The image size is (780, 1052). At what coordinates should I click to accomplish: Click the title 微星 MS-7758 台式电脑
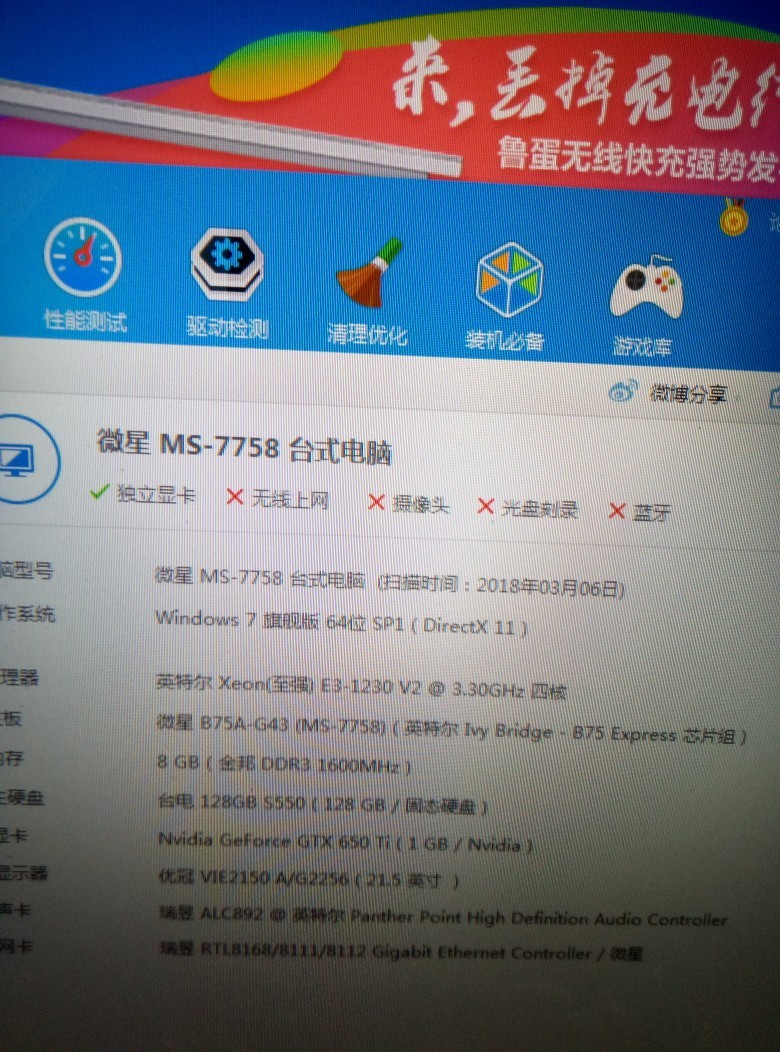point(244,447)
